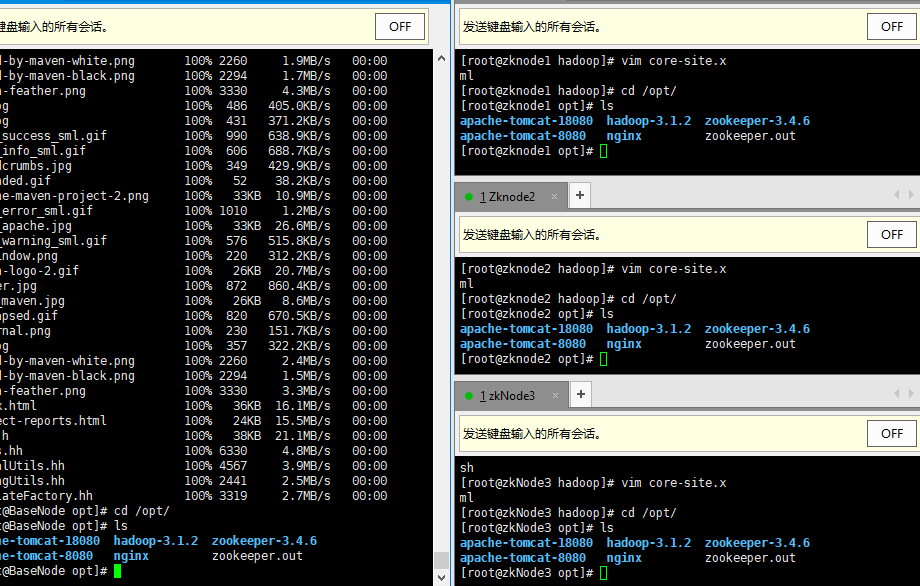This screenshot has width=920, height=586.
Task: Click keyboard-input broadcast message in zkNode3 pane
Action: [x=533, y=434]
